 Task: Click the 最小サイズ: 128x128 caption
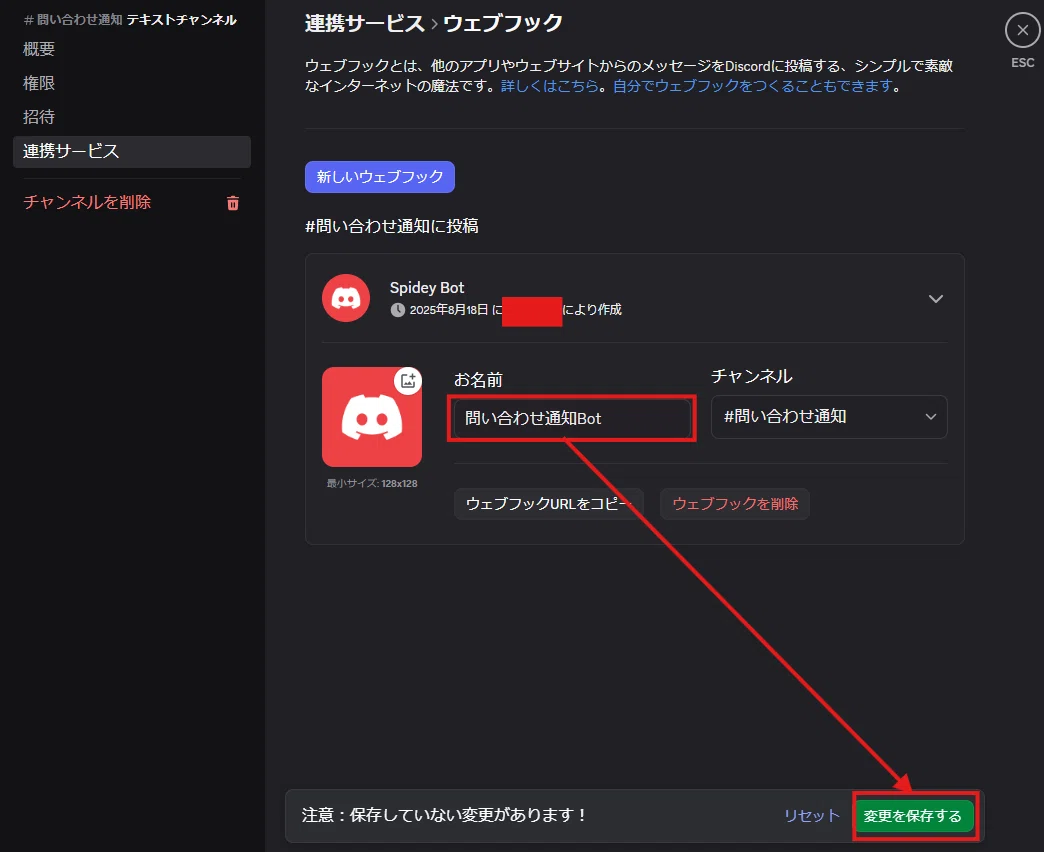372,484
